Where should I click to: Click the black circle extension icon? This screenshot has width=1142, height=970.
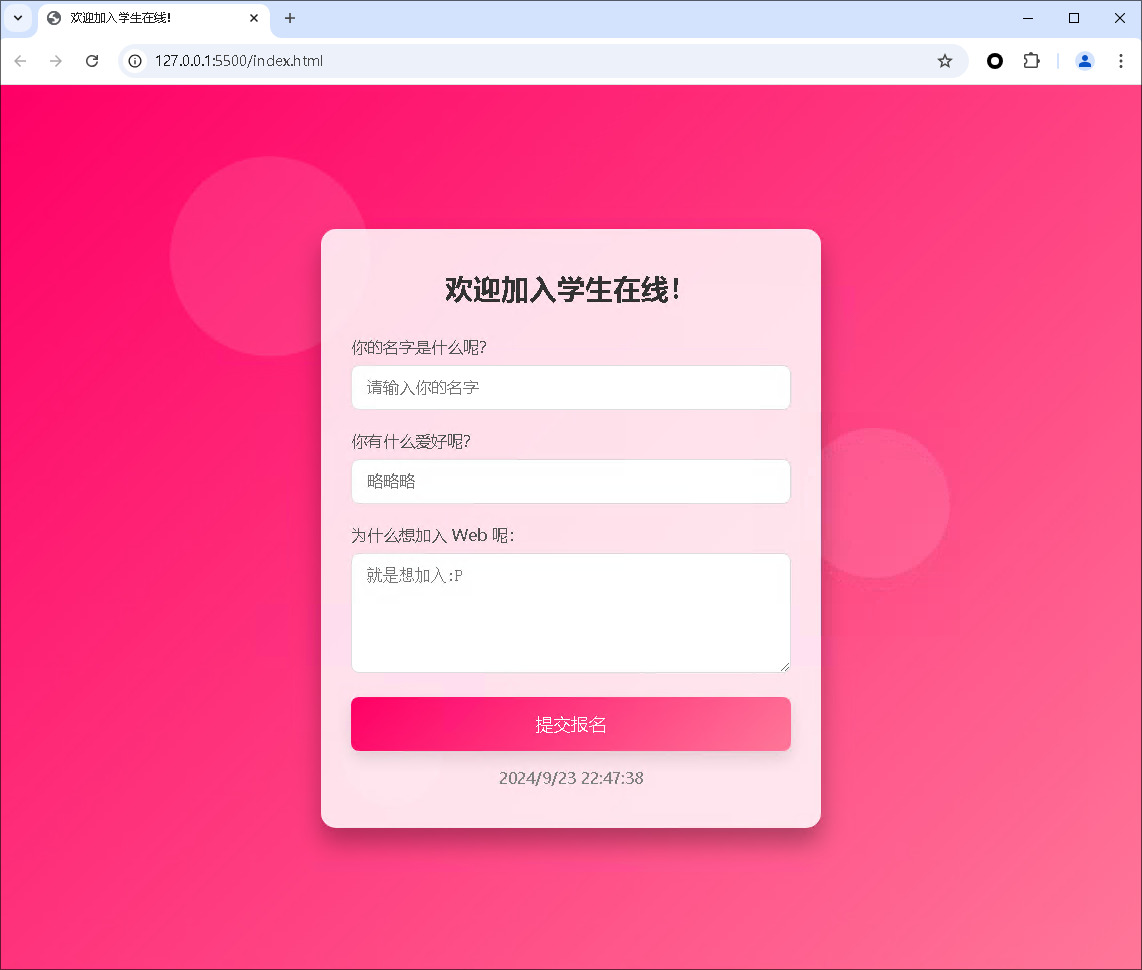click(x=994, y=61)
